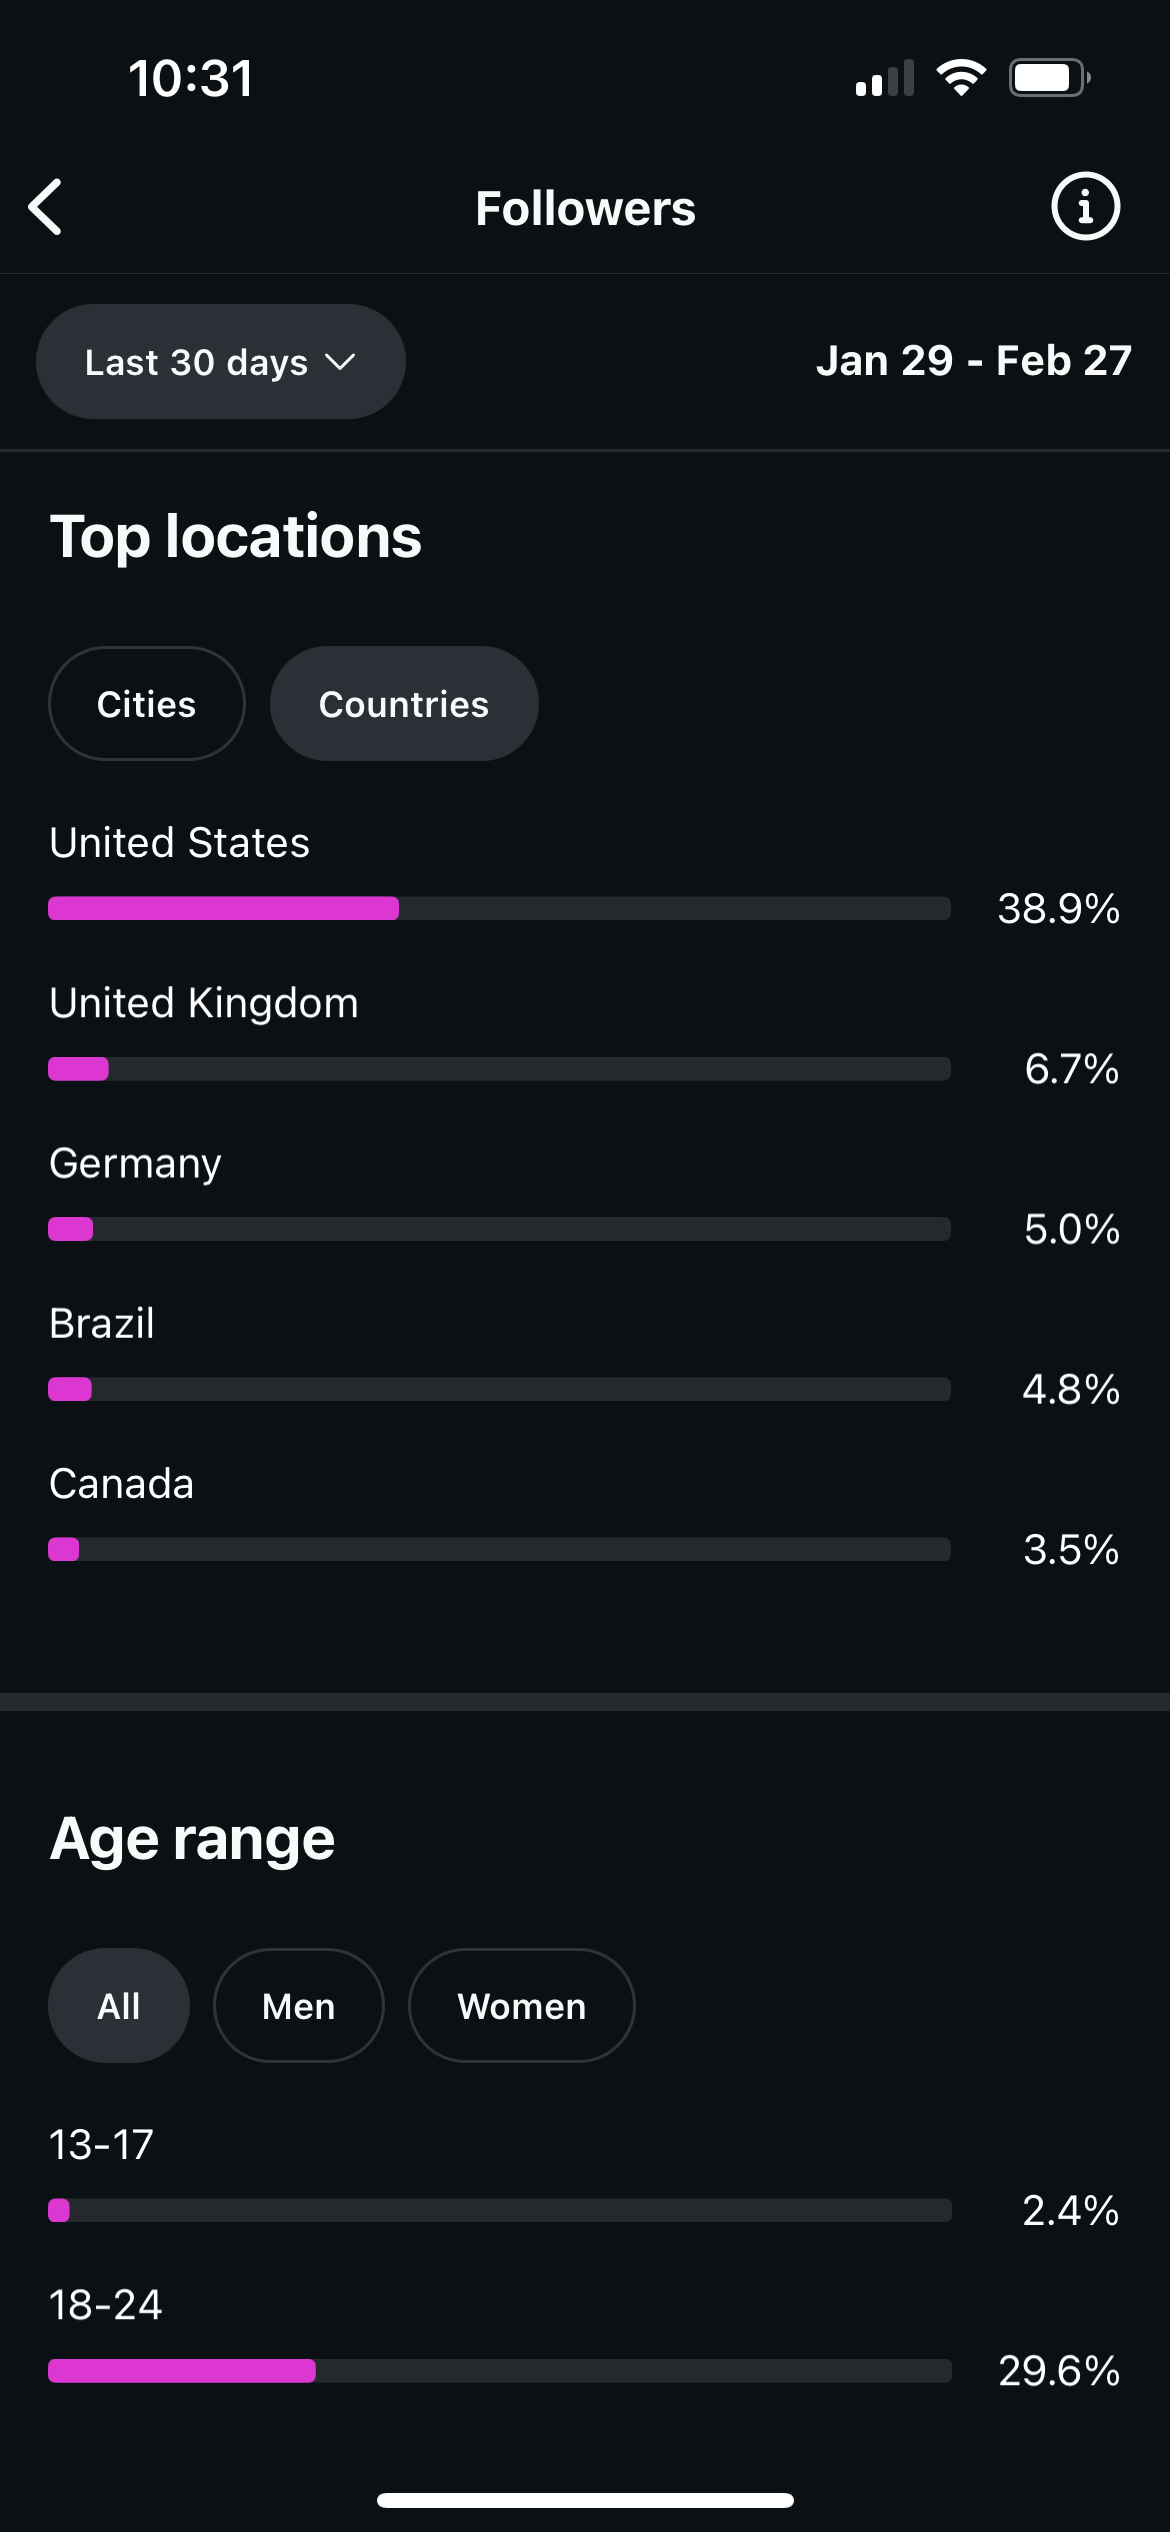Viewport: 1170px width, 2532px height.
Task: Tap the Brazil location label
Action: tap(102, 1324)
